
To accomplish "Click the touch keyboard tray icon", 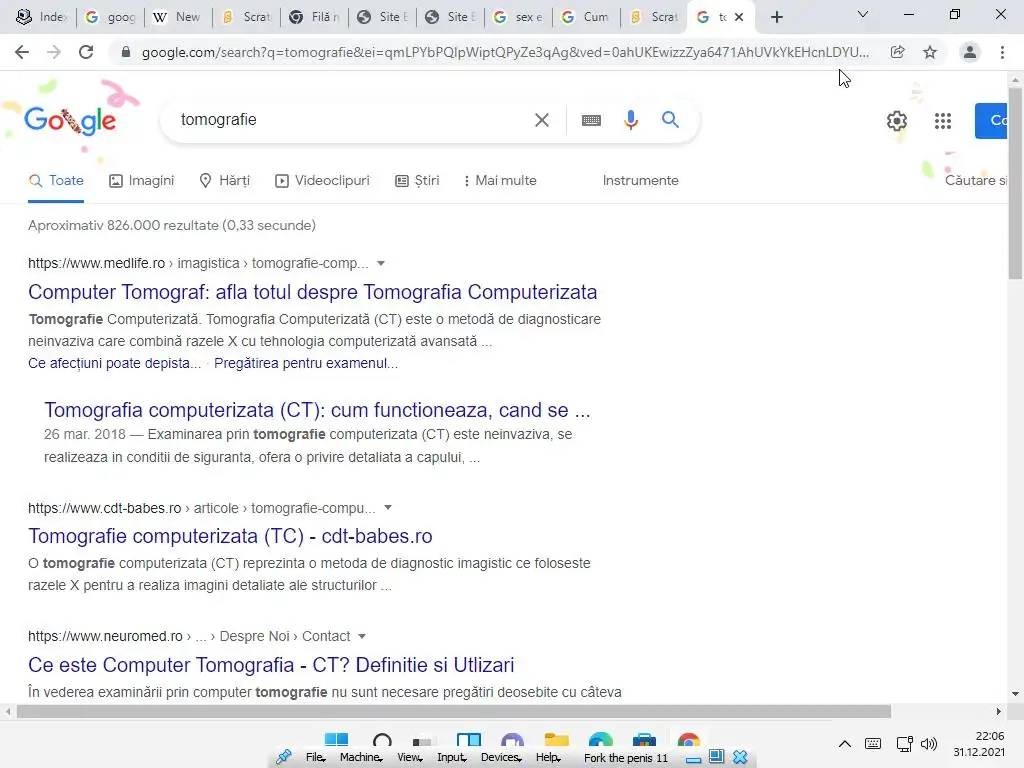I will pyautogui.click(x=872, y=744).
